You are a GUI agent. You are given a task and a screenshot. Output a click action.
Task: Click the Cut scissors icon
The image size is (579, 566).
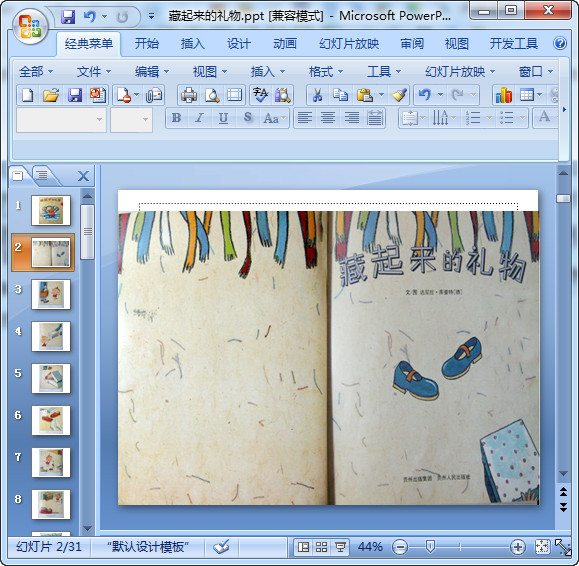(317, 95)
